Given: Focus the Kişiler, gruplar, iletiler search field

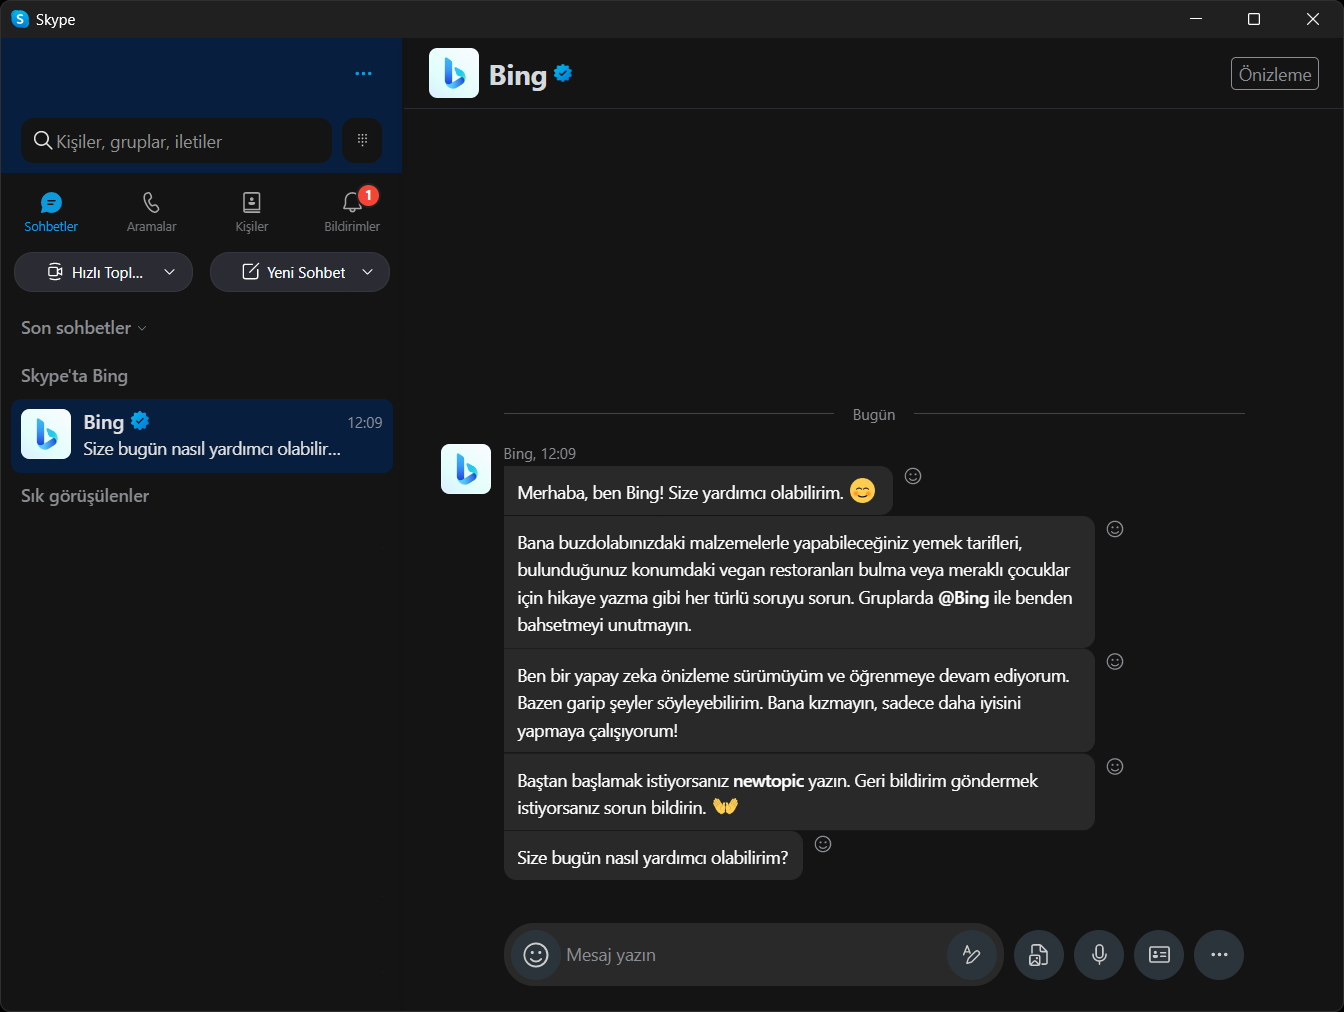Looking at the screenshot, I should [177, 141].
